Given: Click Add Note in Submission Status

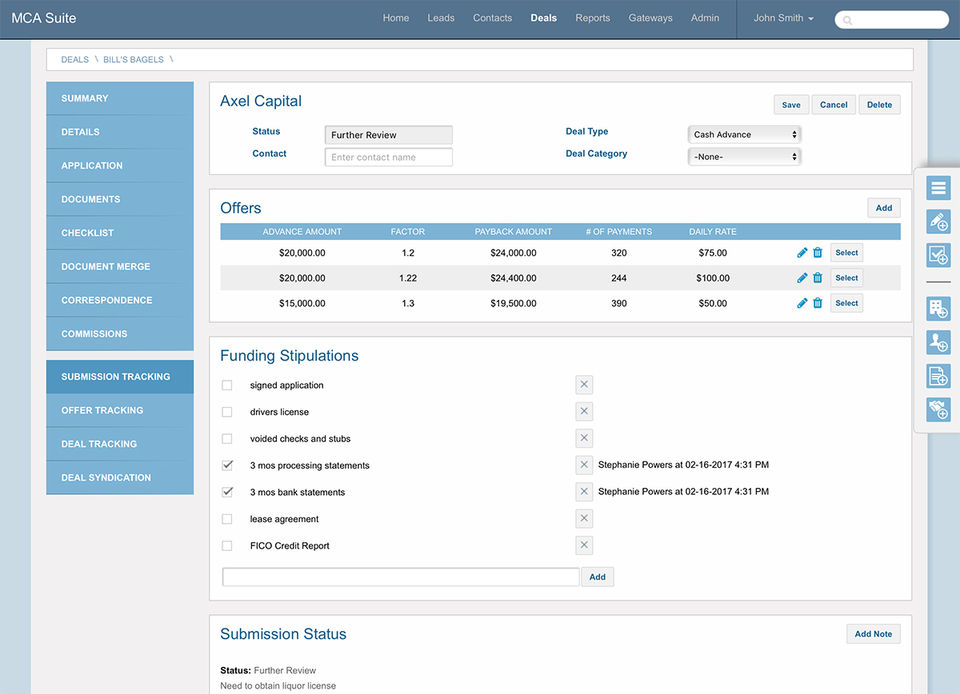Looking at the screenshot, I should click(x=873, y=634).
